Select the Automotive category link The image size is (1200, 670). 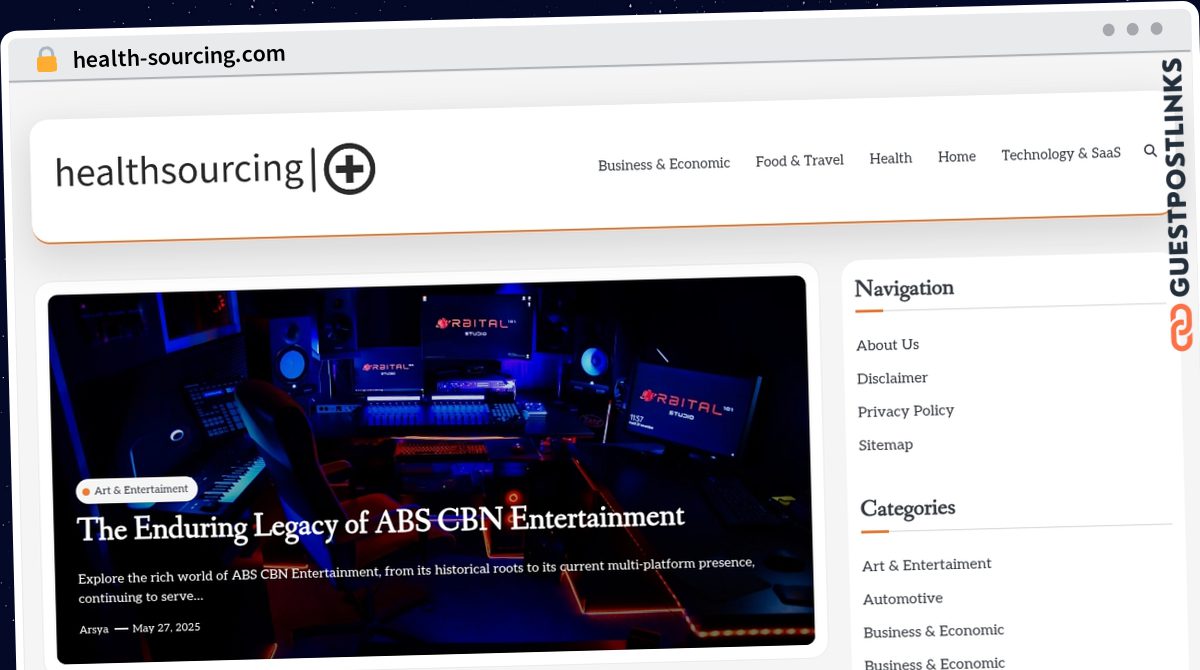902,599
